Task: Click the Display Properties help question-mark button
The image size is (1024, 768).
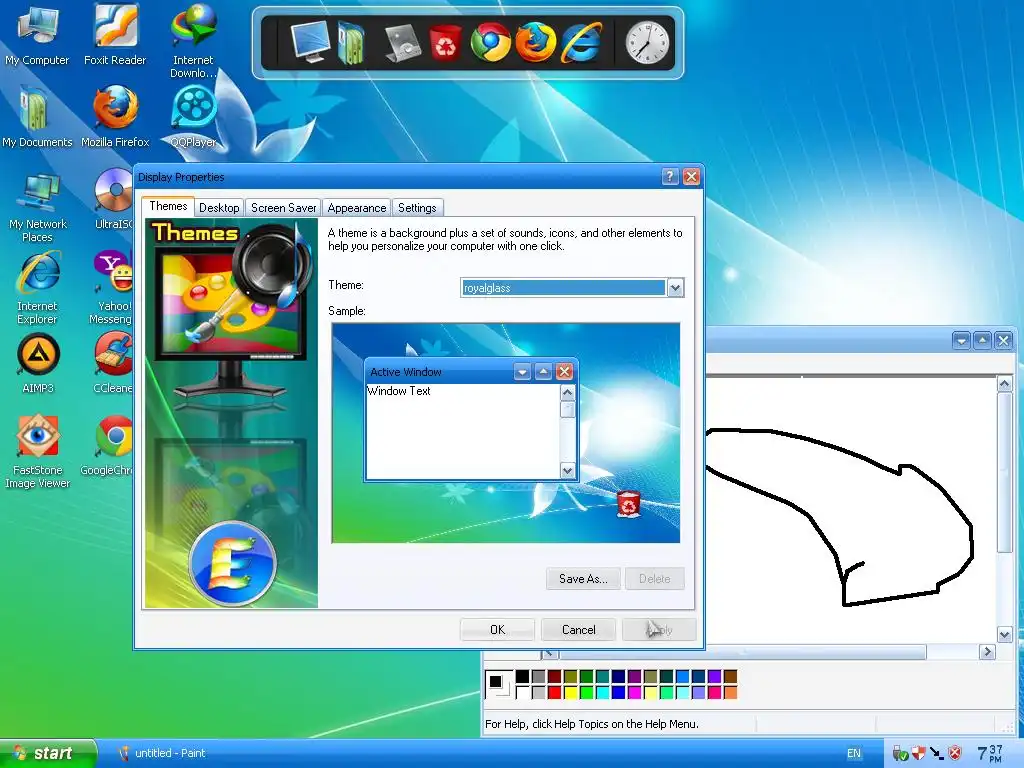Action: [670, 176]
